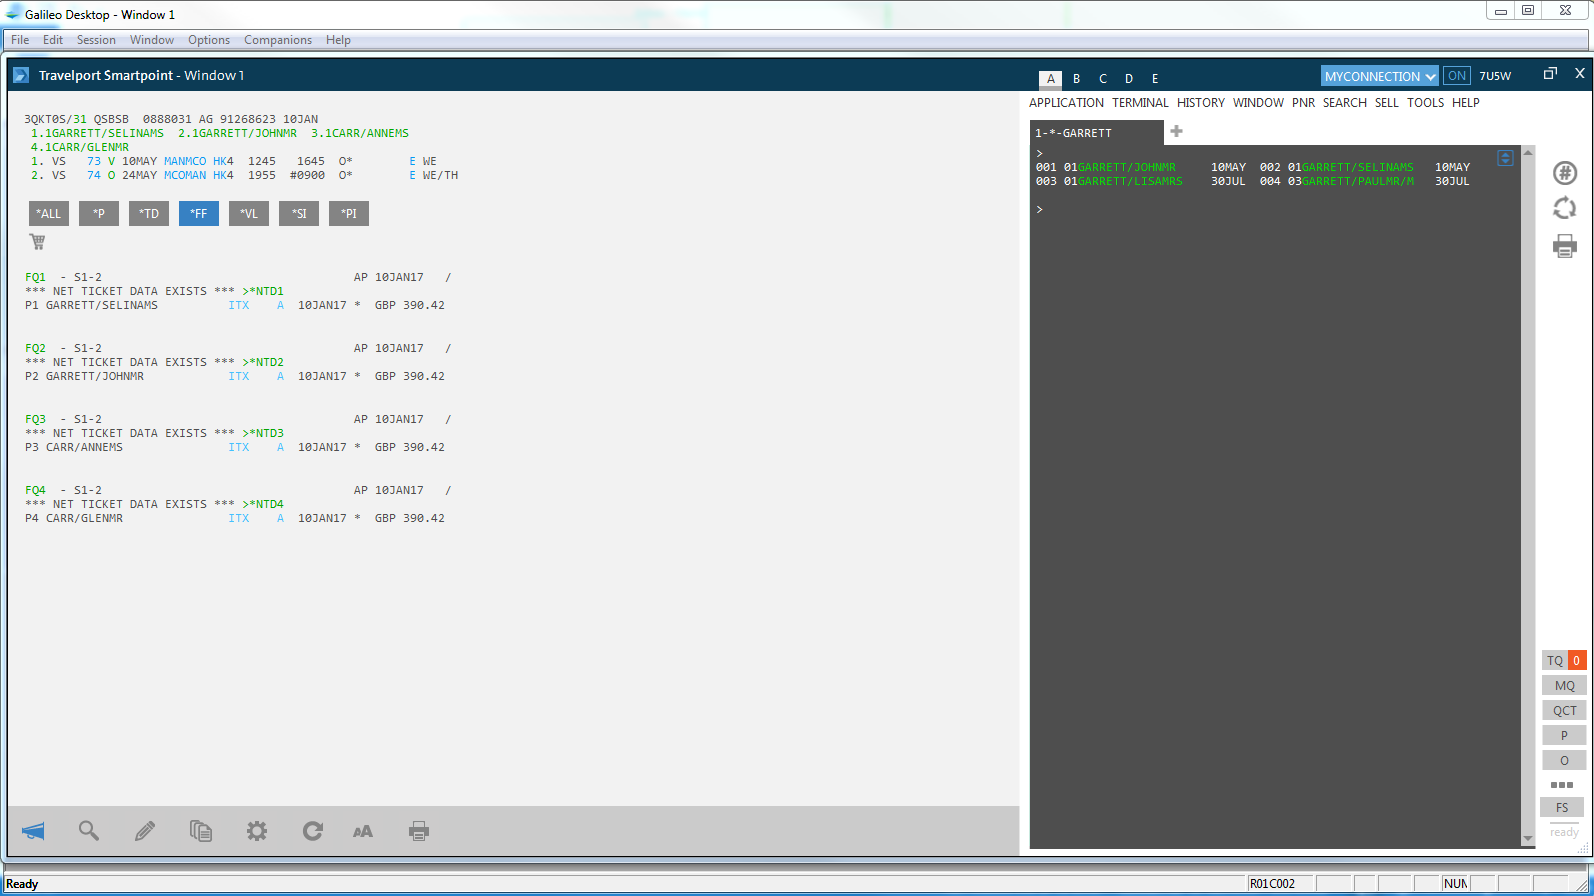Open the Smartpoint APPLICATION menu

pyautogui.click(x=1066, y=103)
